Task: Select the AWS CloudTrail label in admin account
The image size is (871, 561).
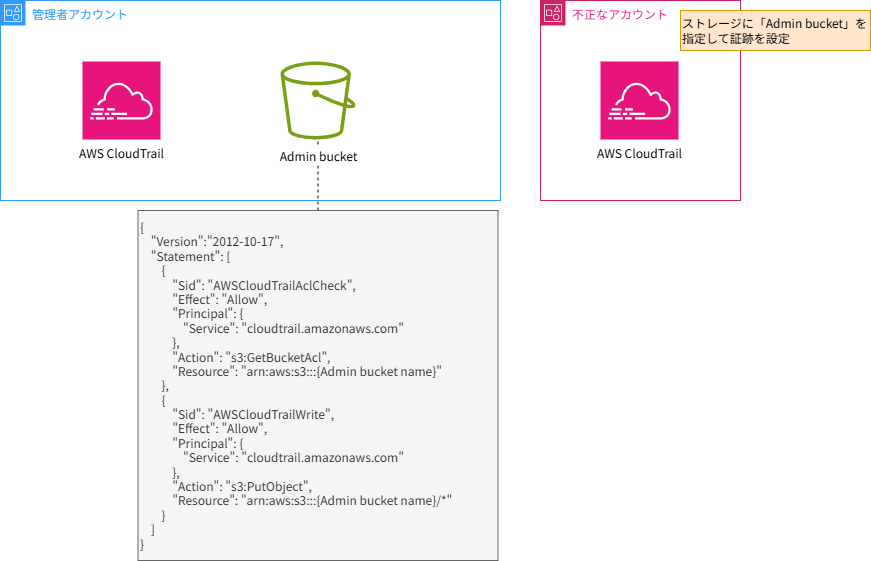Action: tap(121, 154)
